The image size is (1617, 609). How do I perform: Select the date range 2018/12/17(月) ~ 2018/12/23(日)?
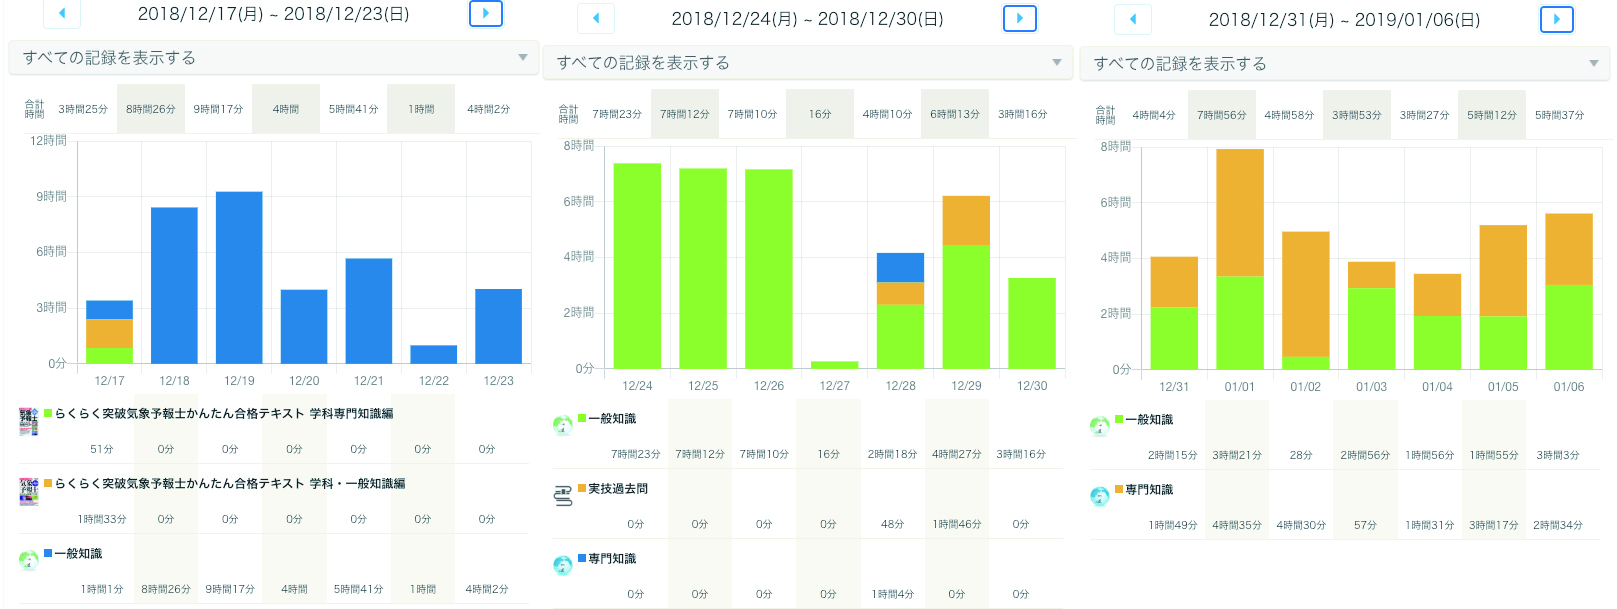coord(273,14)
